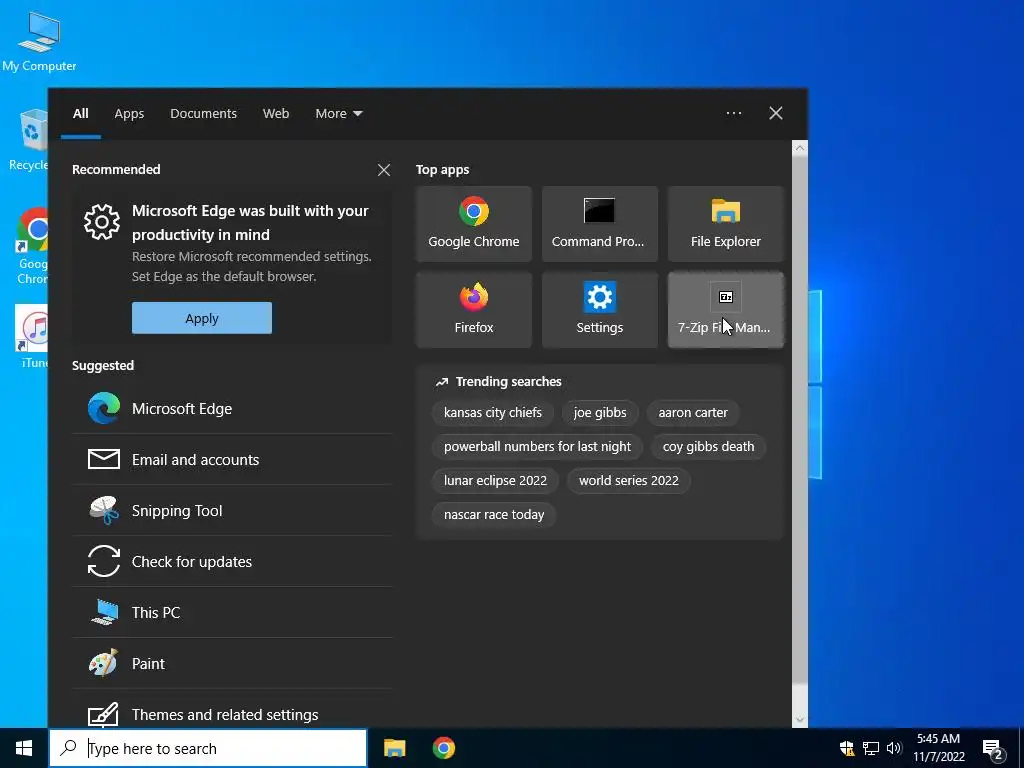Click the Trending searches heading

tap(508, 382)
